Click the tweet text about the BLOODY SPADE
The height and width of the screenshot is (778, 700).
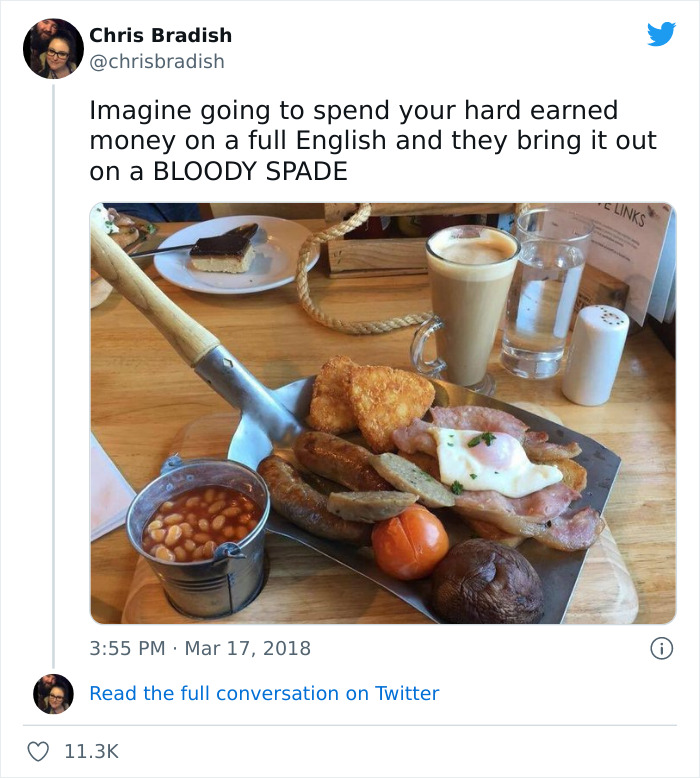pos(370,140)
